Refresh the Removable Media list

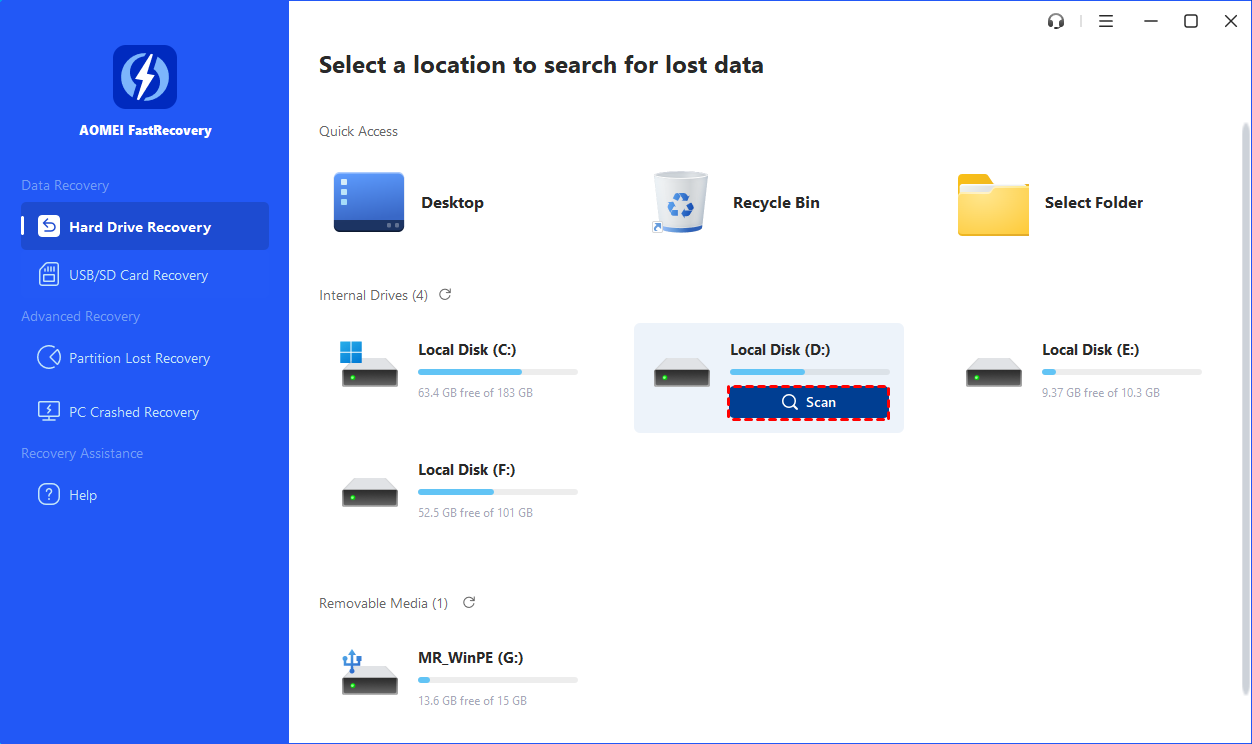[x=469, y=603]
